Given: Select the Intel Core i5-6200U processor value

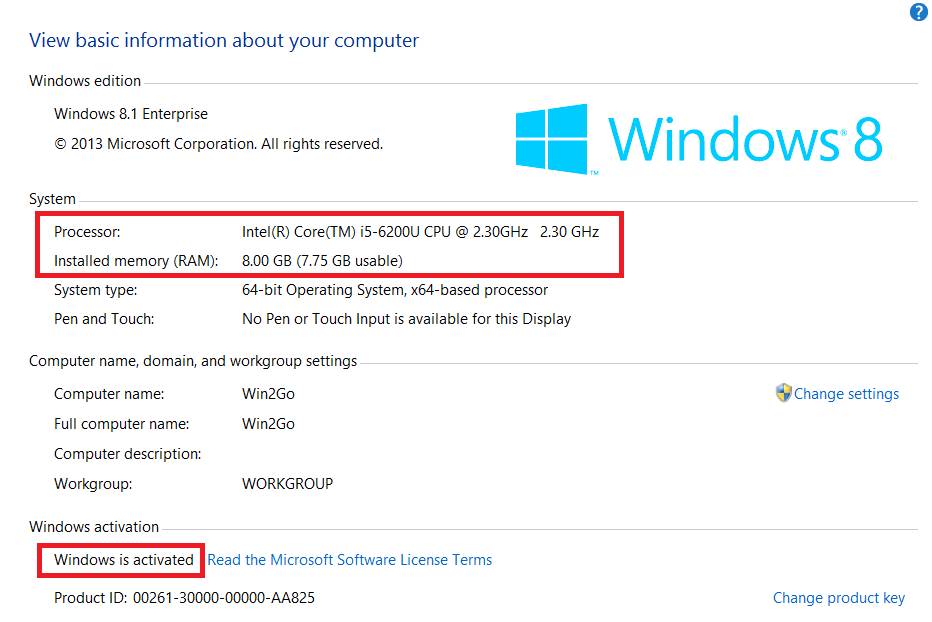Looking at the screenshot, I should click(420, 232).
